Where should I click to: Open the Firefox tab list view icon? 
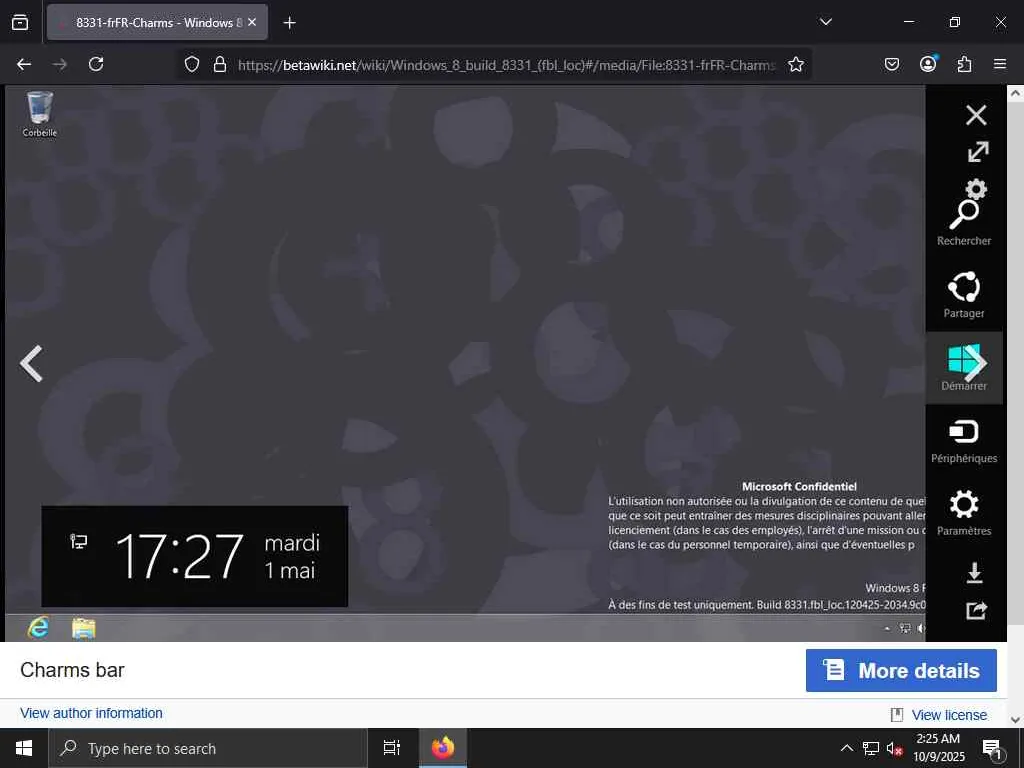tap(20, 23)
